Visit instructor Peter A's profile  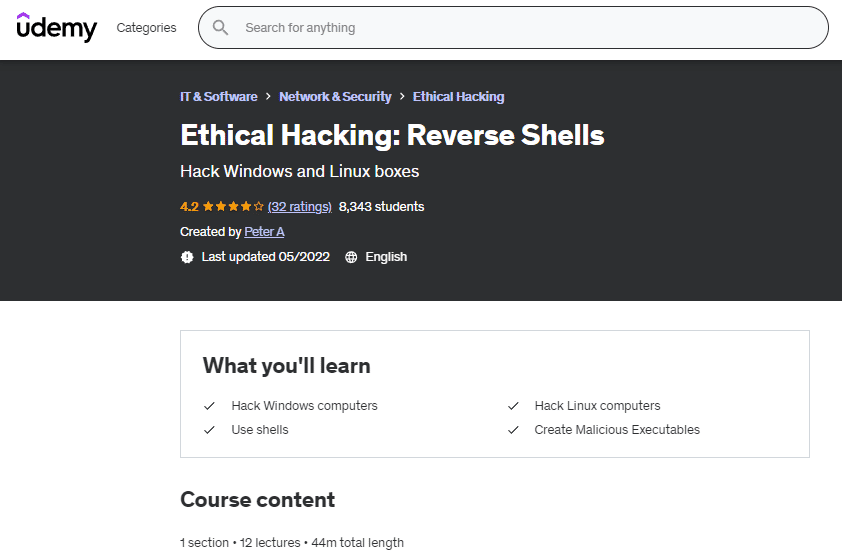[264, 232]
